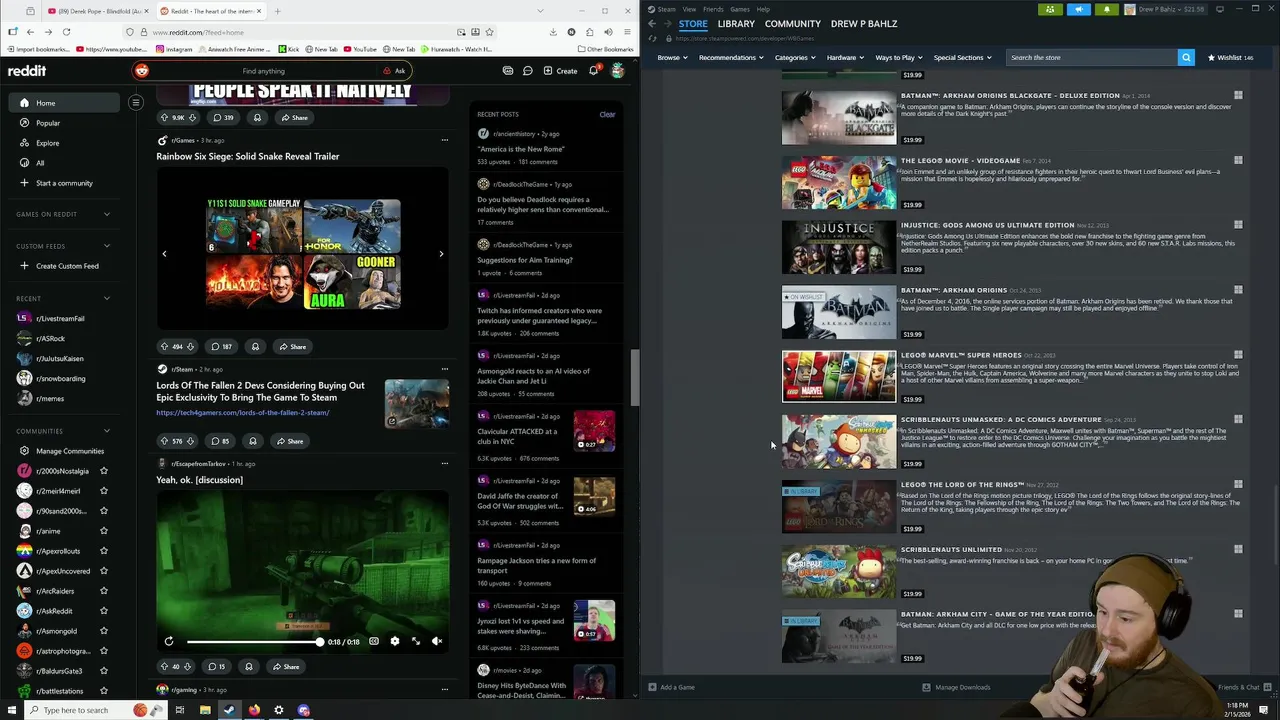
Task: Click Steam friends icon button in title bar
Action: [x=1049, y=9]
